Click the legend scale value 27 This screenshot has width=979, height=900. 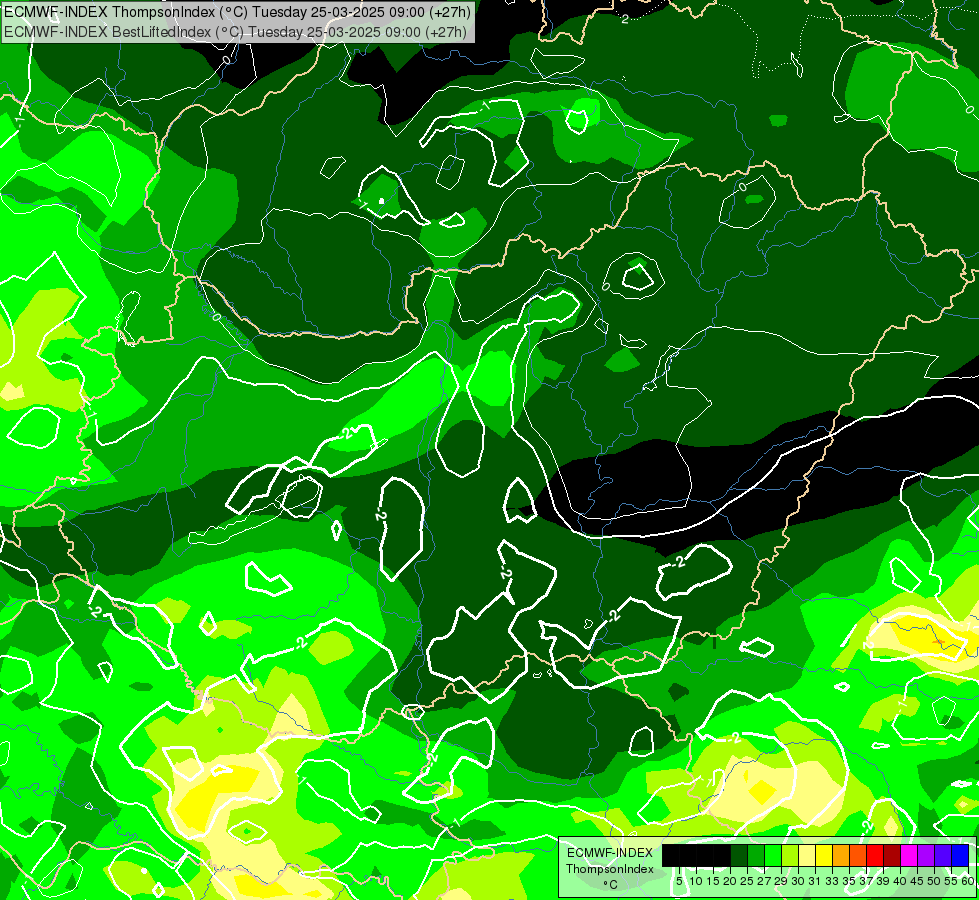click(764, 881)
